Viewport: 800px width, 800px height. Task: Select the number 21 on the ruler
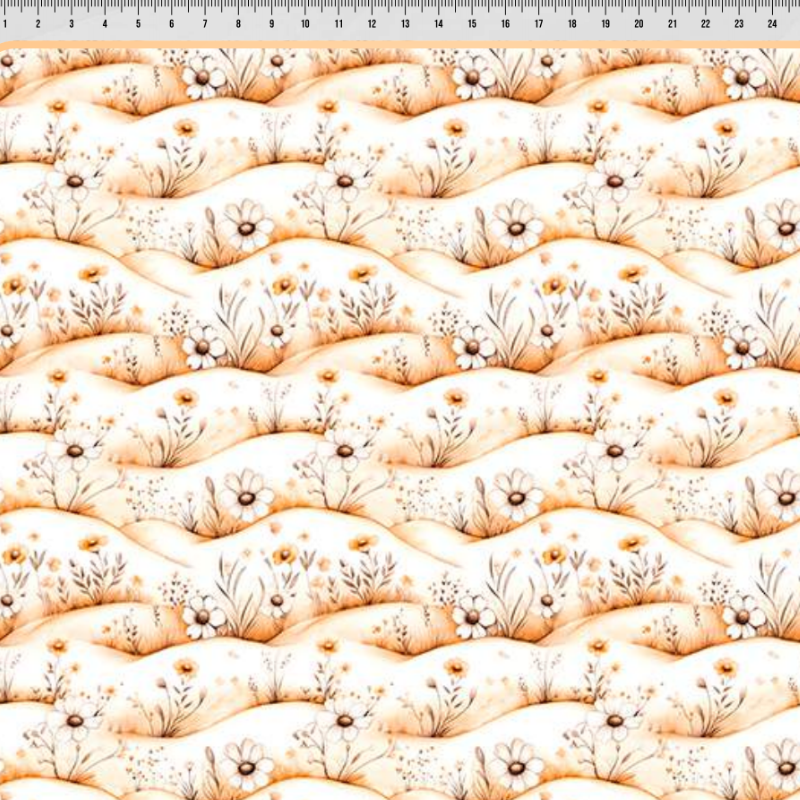coord(672,23)
